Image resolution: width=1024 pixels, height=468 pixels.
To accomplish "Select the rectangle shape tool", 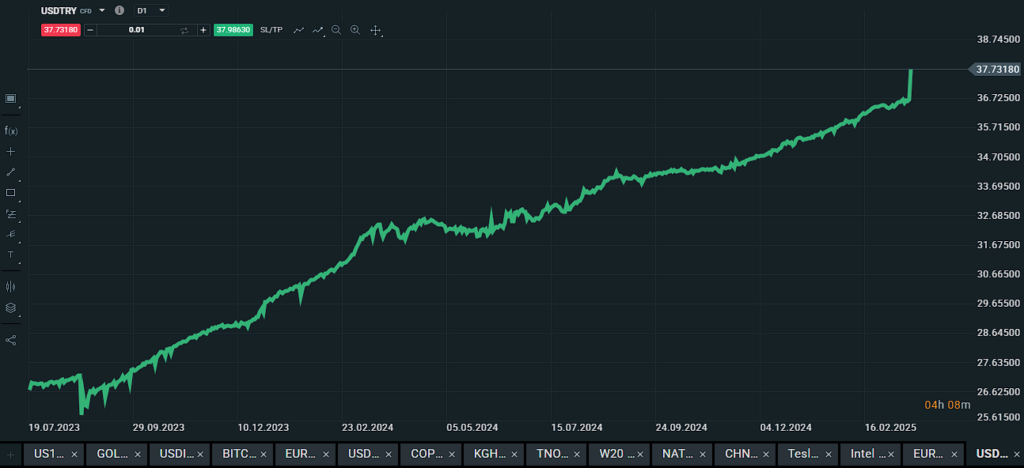I will pyautogui.click(x=11, y=192).
